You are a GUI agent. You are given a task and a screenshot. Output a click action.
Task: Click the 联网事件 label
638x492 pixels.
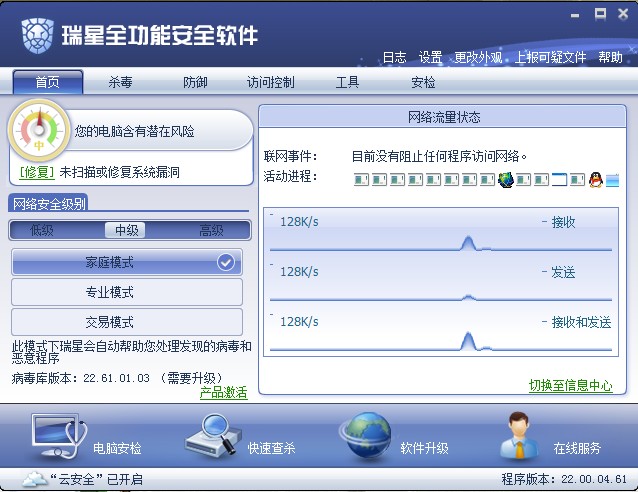[x=290, y=156]
